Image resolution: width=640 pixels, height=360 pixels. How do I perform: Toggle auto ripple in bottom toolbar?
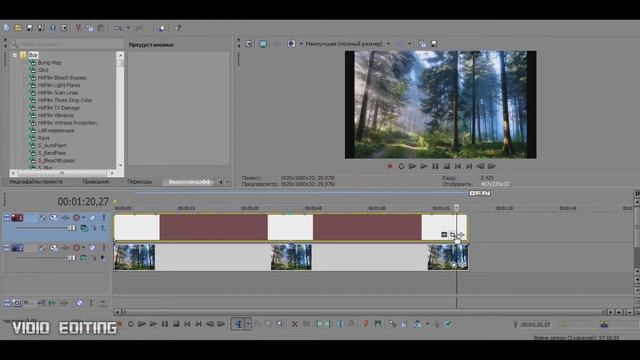click(417, 324)
